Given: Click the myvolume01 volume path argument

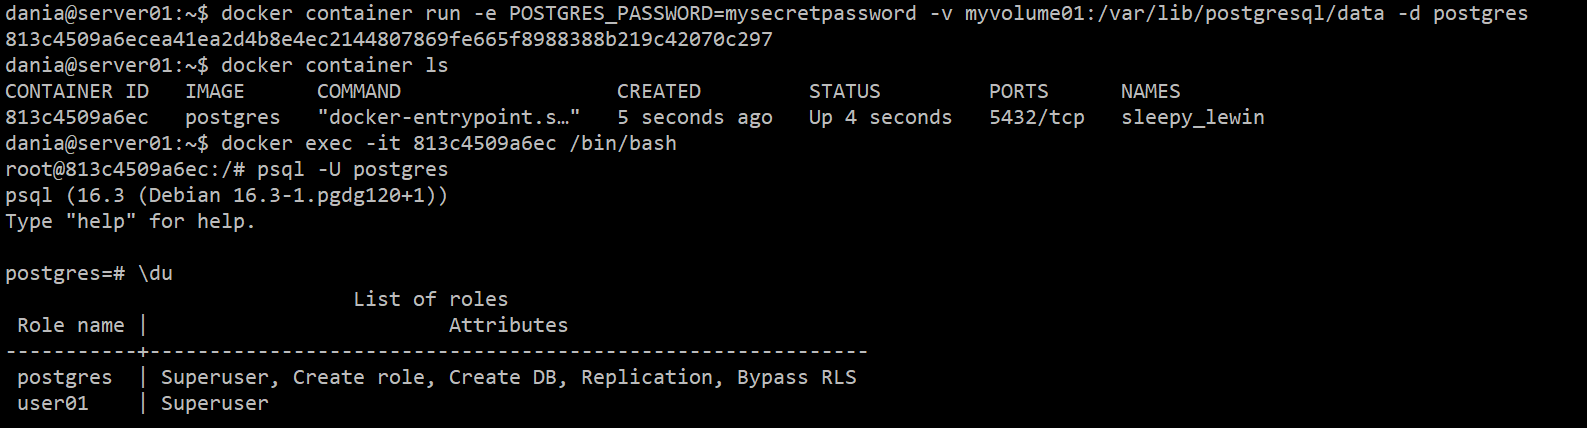Looking at the screenshot, I should [1175, 13].
